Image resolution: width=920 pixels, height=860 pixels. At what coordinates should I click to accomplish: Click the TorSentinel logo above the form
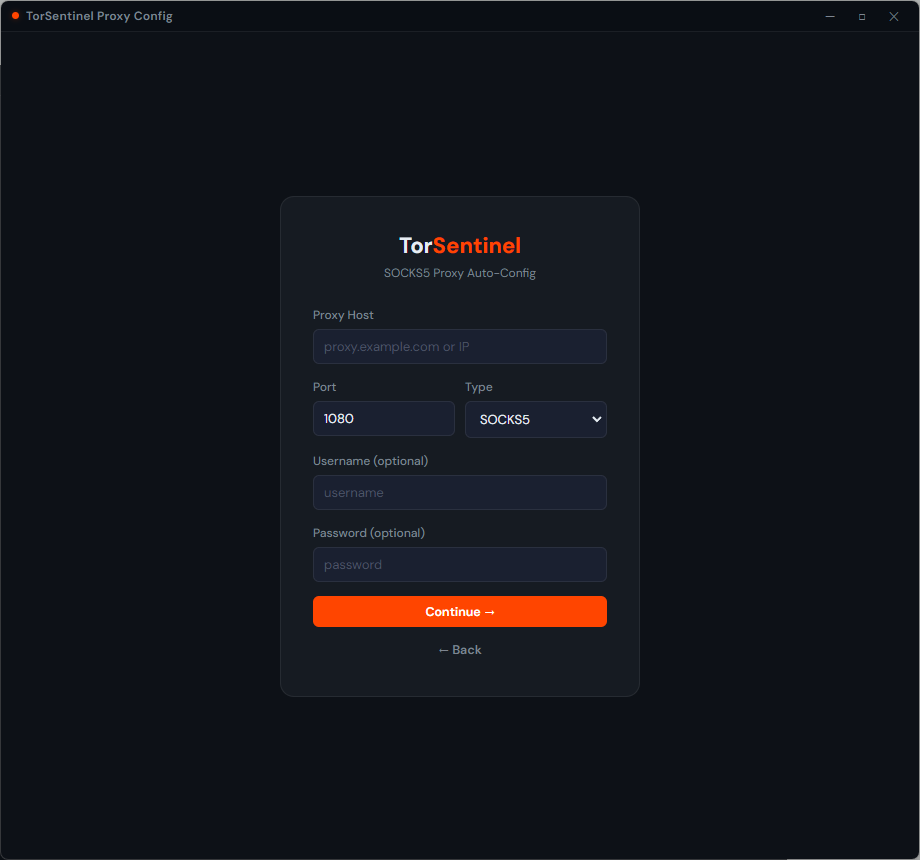click(459, 244)
